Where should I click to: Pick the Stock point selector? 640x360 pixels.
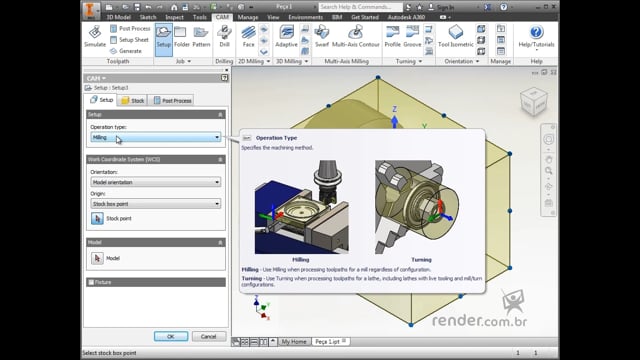pyautogui.click(x=97, y=218)
